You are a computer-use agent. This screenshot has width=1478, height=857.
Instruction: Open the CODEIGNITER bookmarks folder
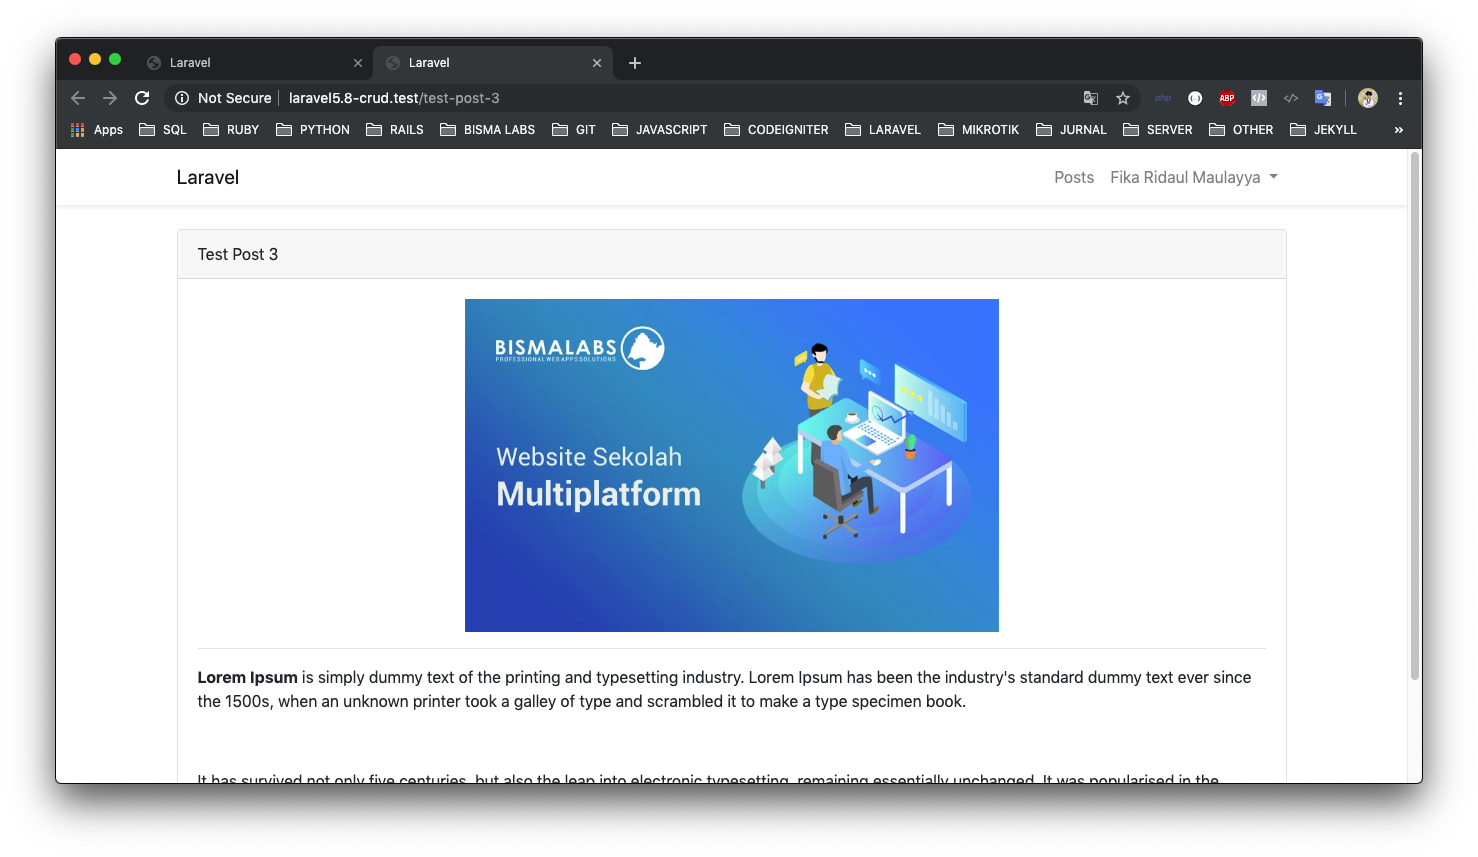coord(777,130)
